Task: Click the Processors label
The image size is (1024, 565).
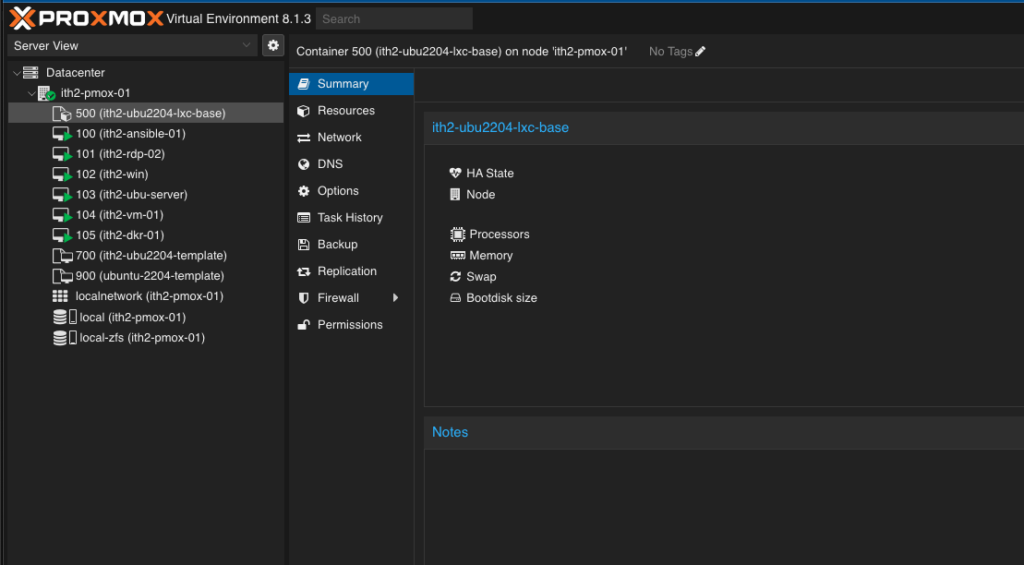Action: tap(499, 234)
